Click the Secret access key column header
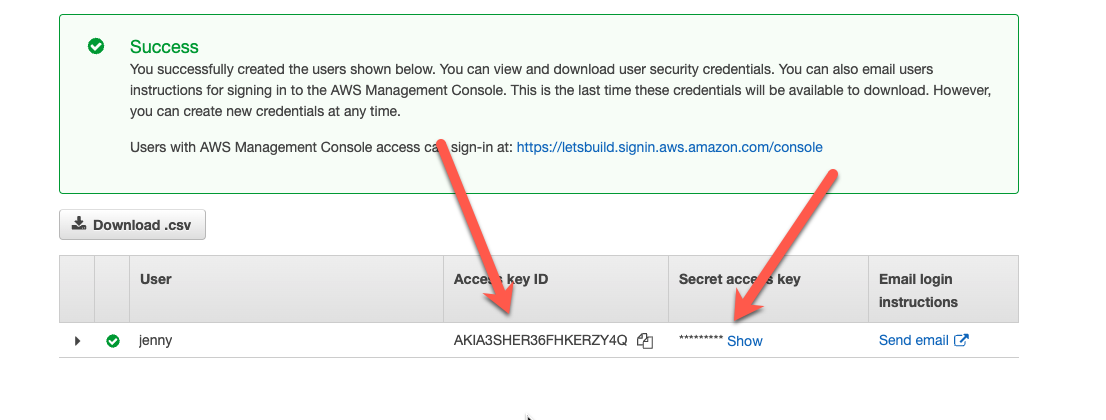This screenshot has height=420, width=1106. pyautogui.click(x=739, y=279)
